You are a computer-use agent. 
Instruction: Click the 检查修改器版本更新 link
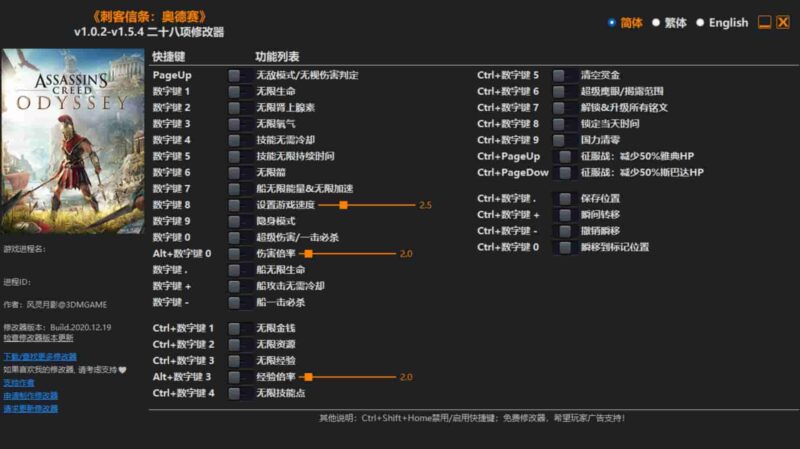(x=38, y=338)
